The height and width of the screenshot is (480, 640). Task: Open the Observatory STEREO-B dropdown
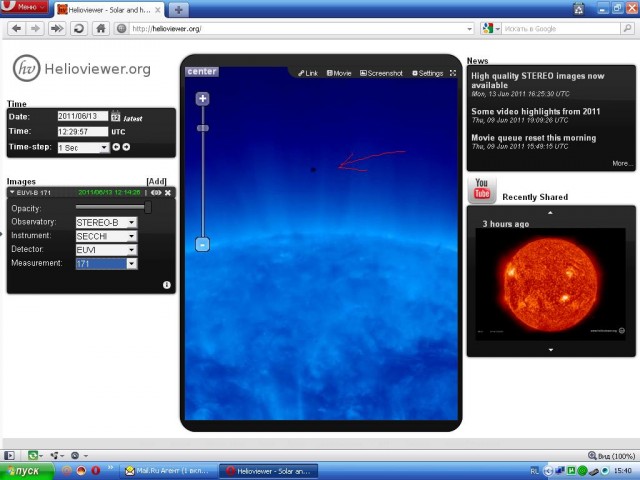point(107,222)
